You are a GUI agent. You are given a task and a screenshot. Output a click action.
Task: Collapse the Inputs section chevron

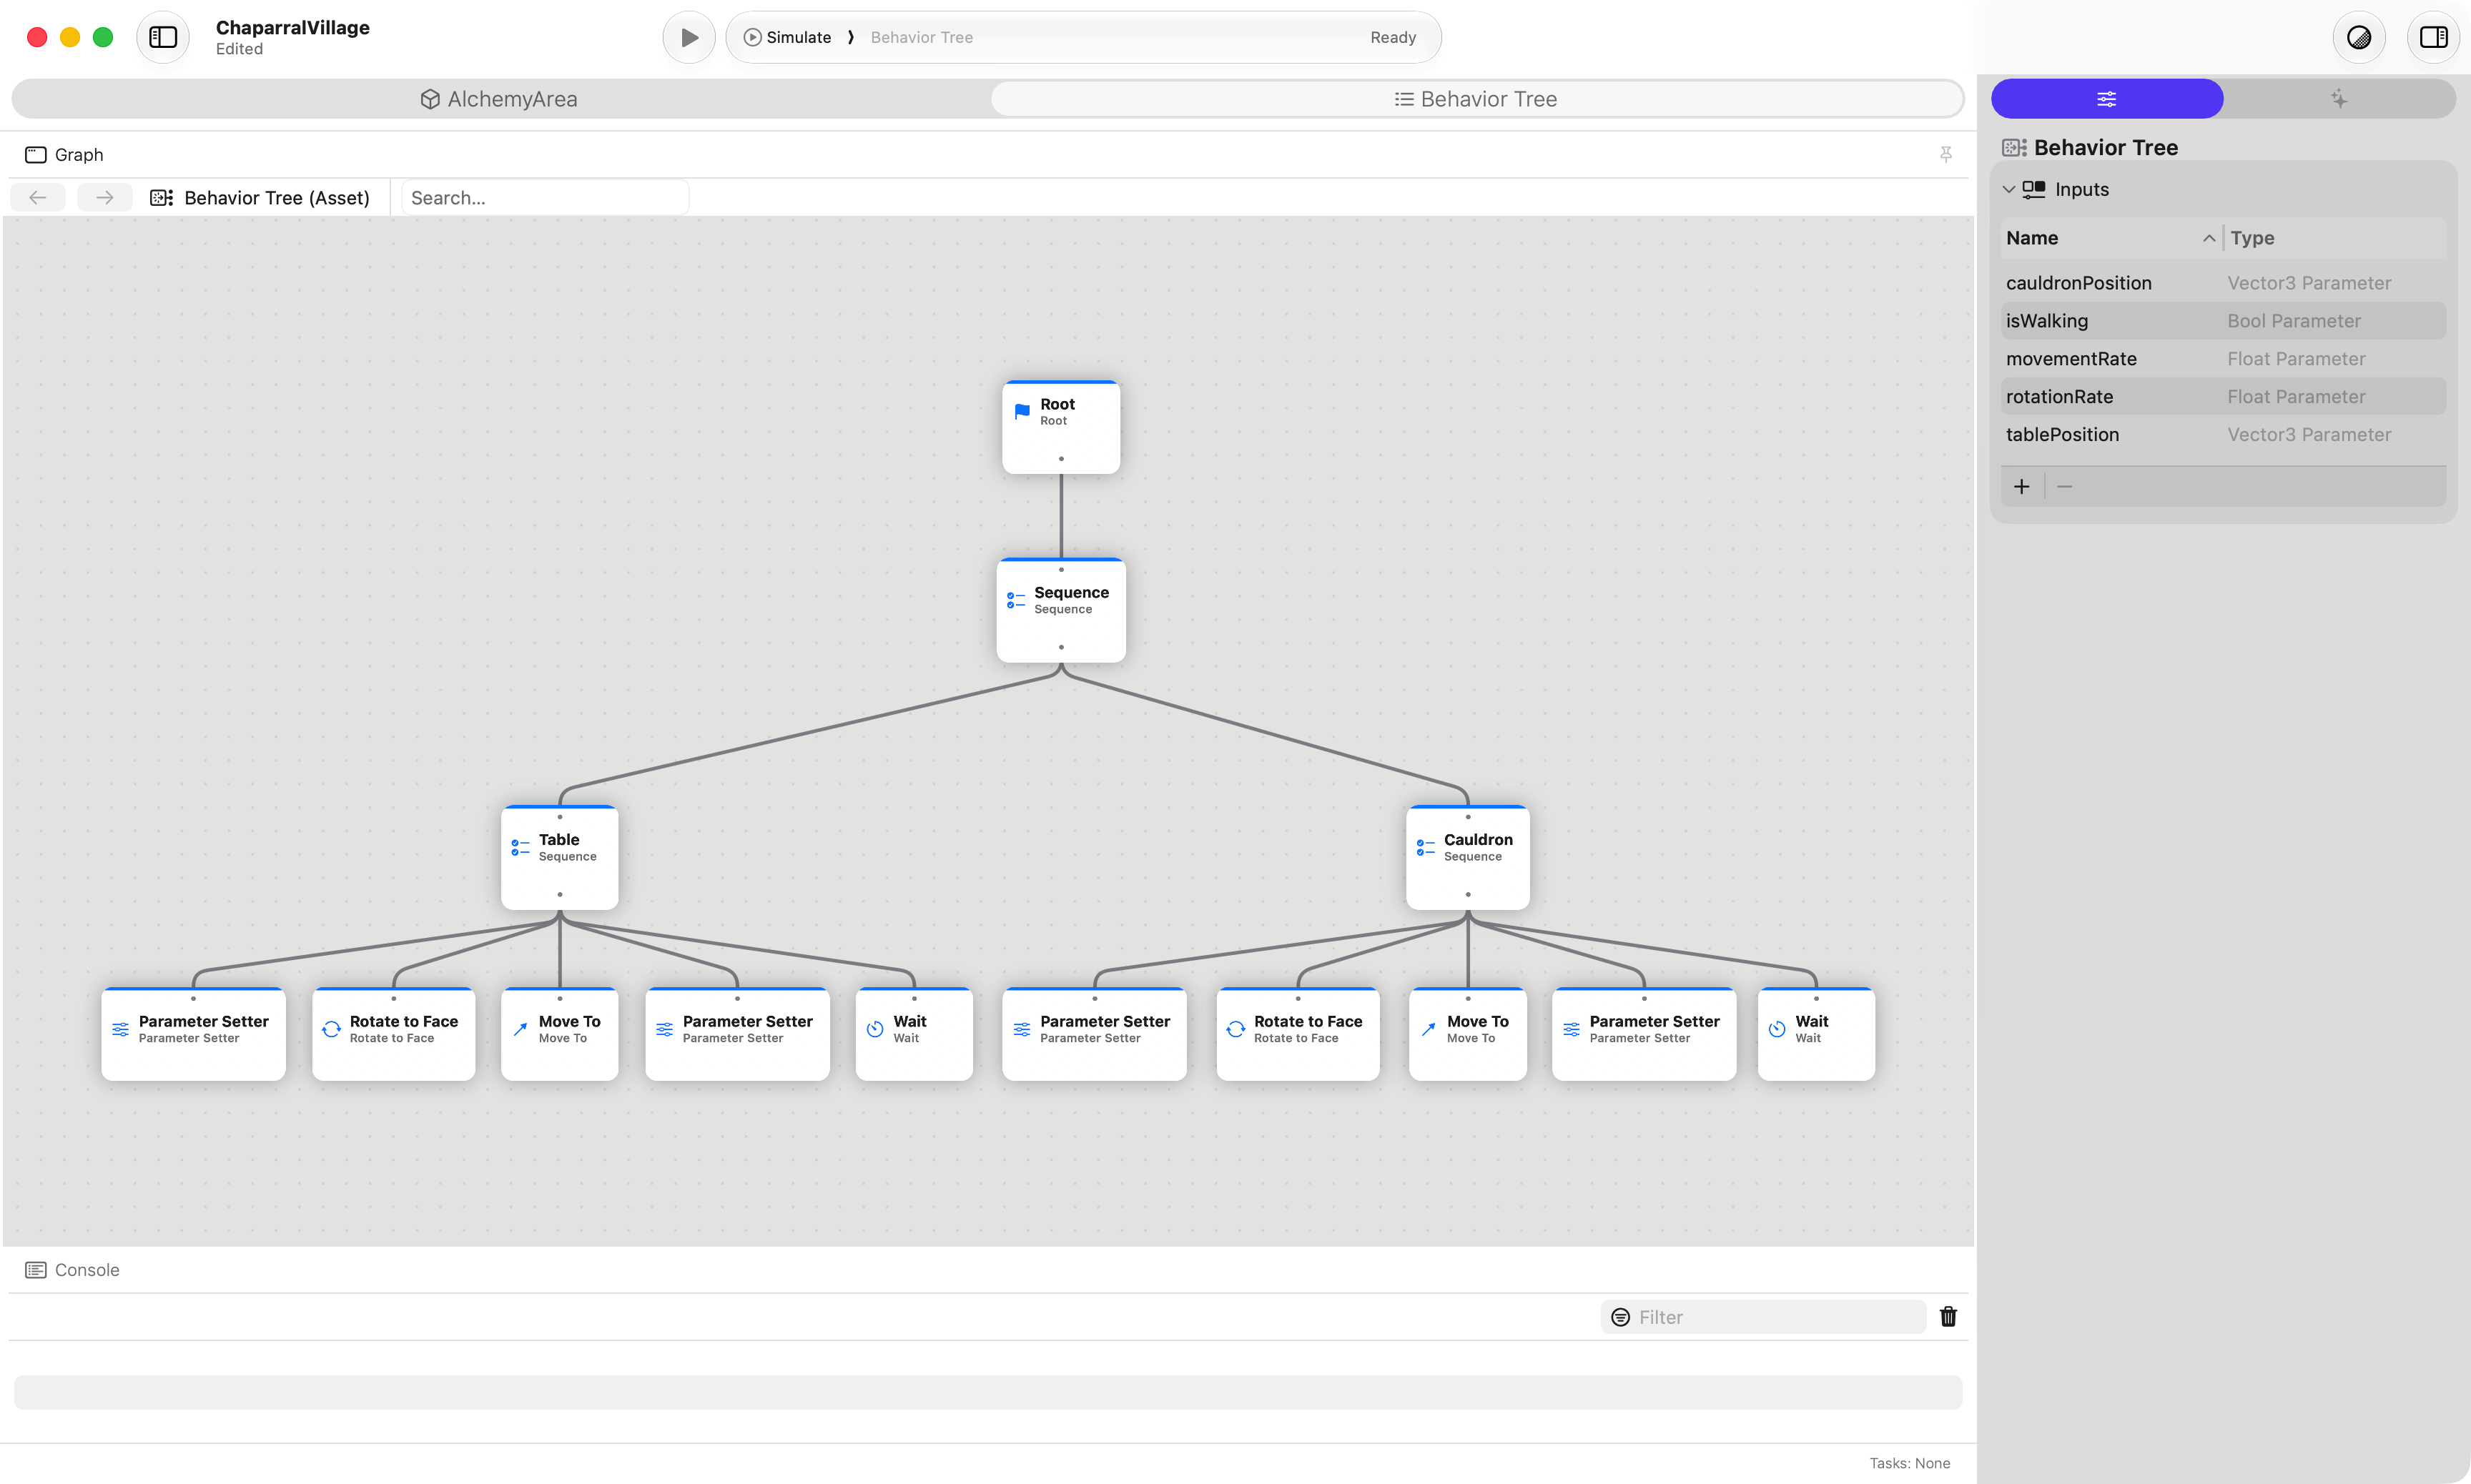click(2009, 190)
